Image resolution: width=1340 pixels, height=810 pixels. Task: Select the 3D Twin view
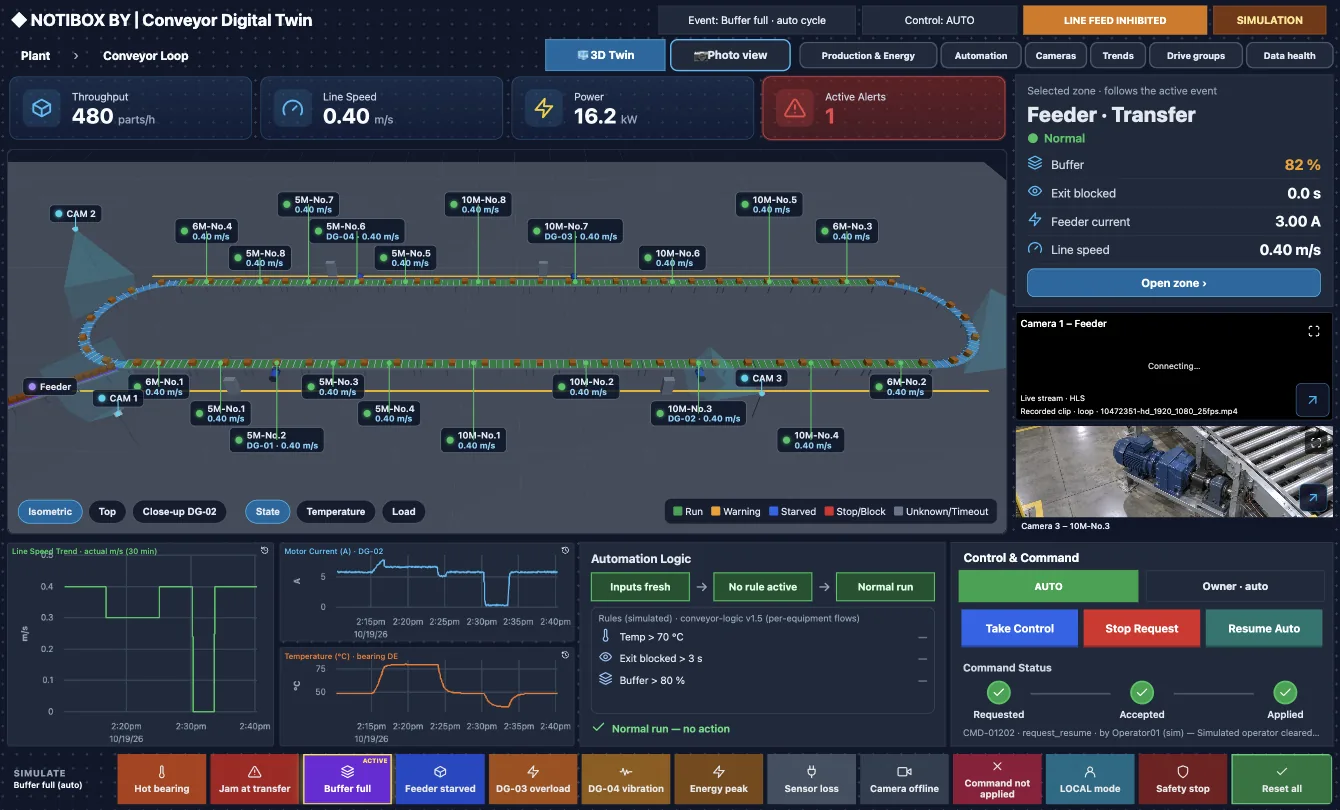[605, 55]
